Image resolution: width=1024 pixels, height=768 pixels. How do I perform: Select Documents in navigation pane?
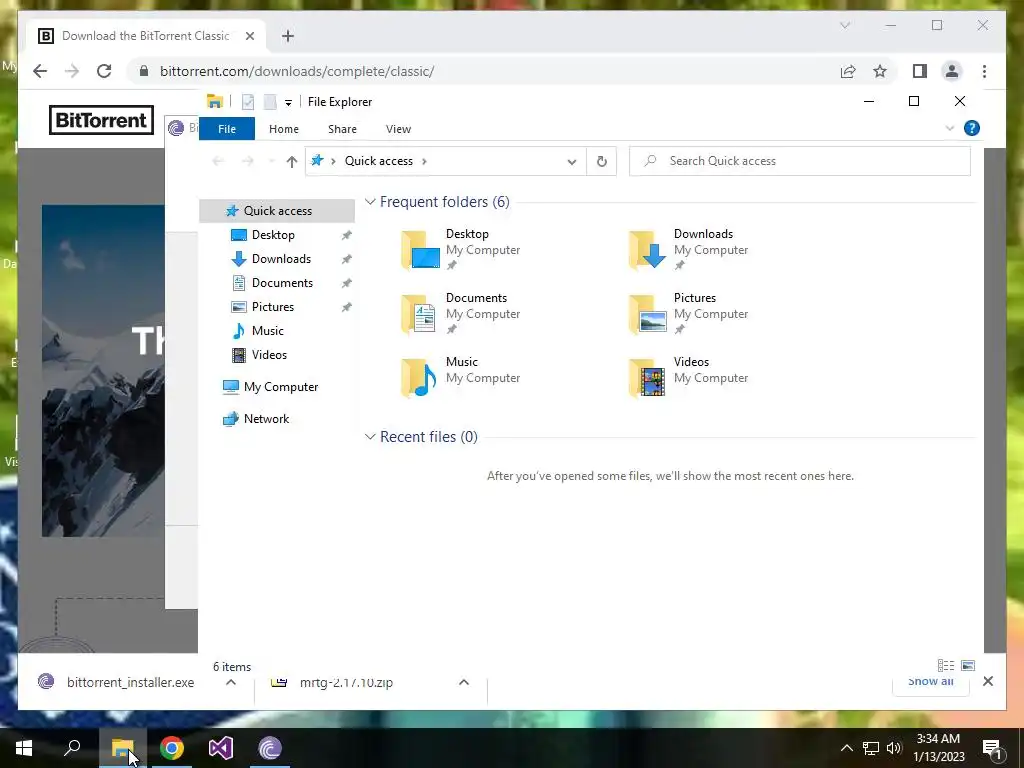[282, 283]
